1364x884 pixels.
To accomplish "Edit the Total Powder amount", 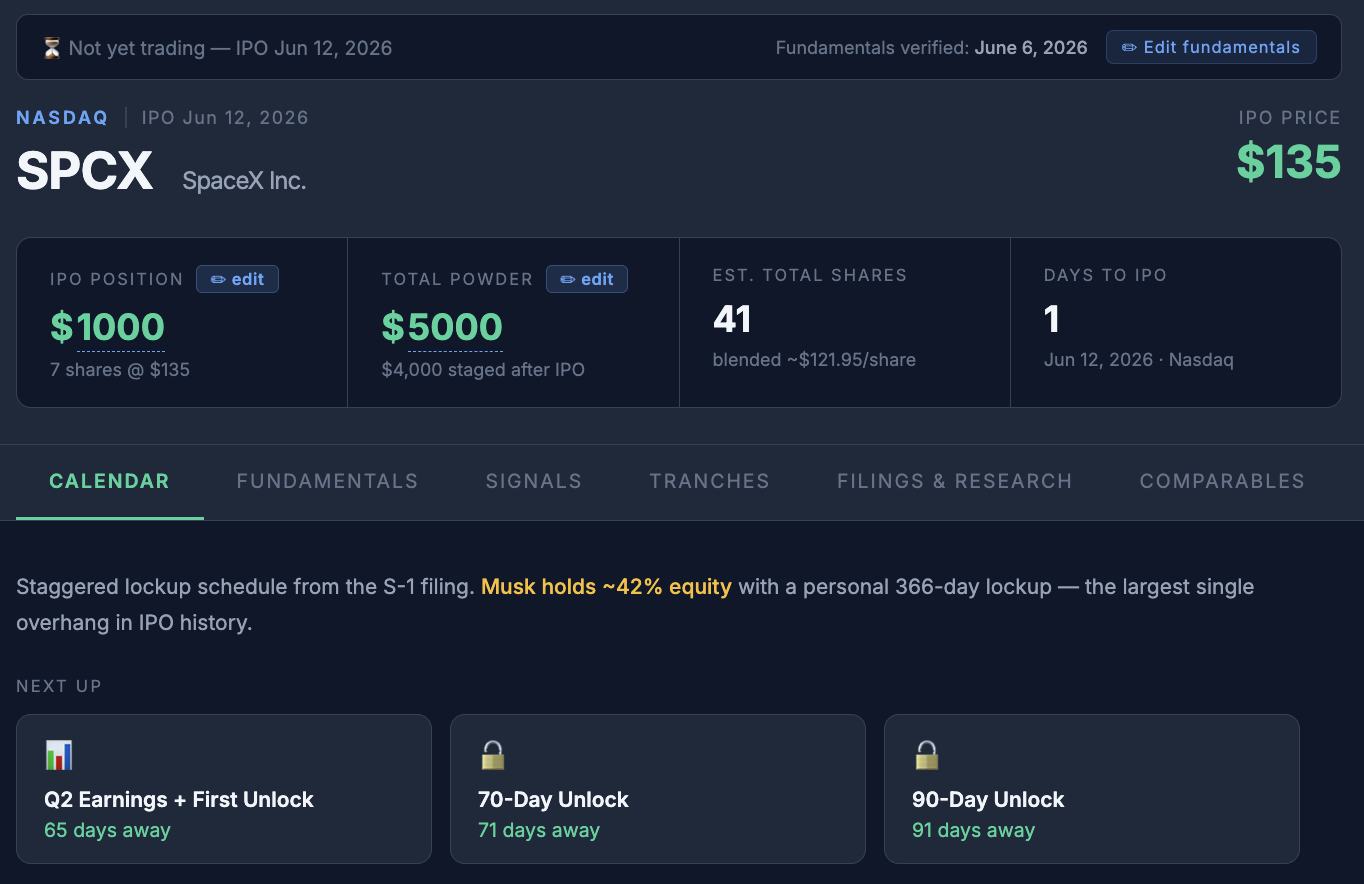I will [587, 279].
